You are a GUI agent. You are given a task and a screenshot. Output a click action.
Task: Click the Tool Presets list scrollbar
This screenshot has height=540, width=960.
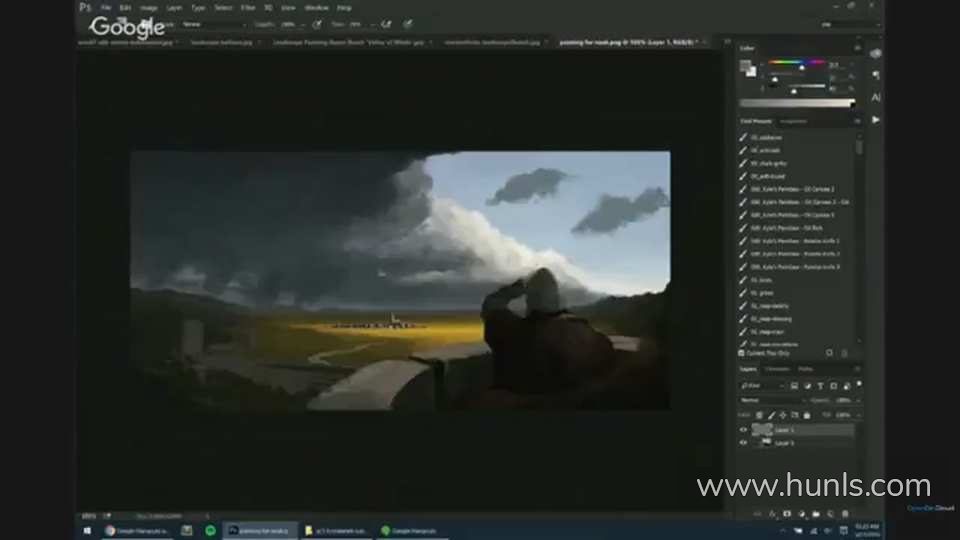pyautogui.click(x=859, y=148)
